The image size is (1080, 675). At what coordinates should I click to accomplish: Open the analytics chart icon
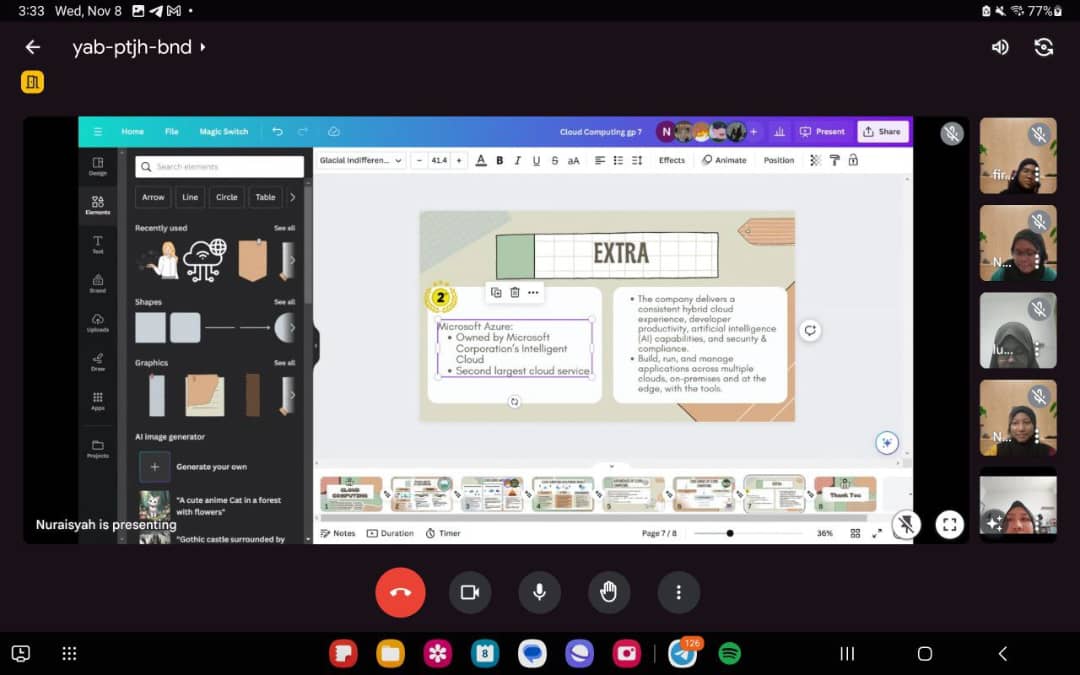point(780,132)
